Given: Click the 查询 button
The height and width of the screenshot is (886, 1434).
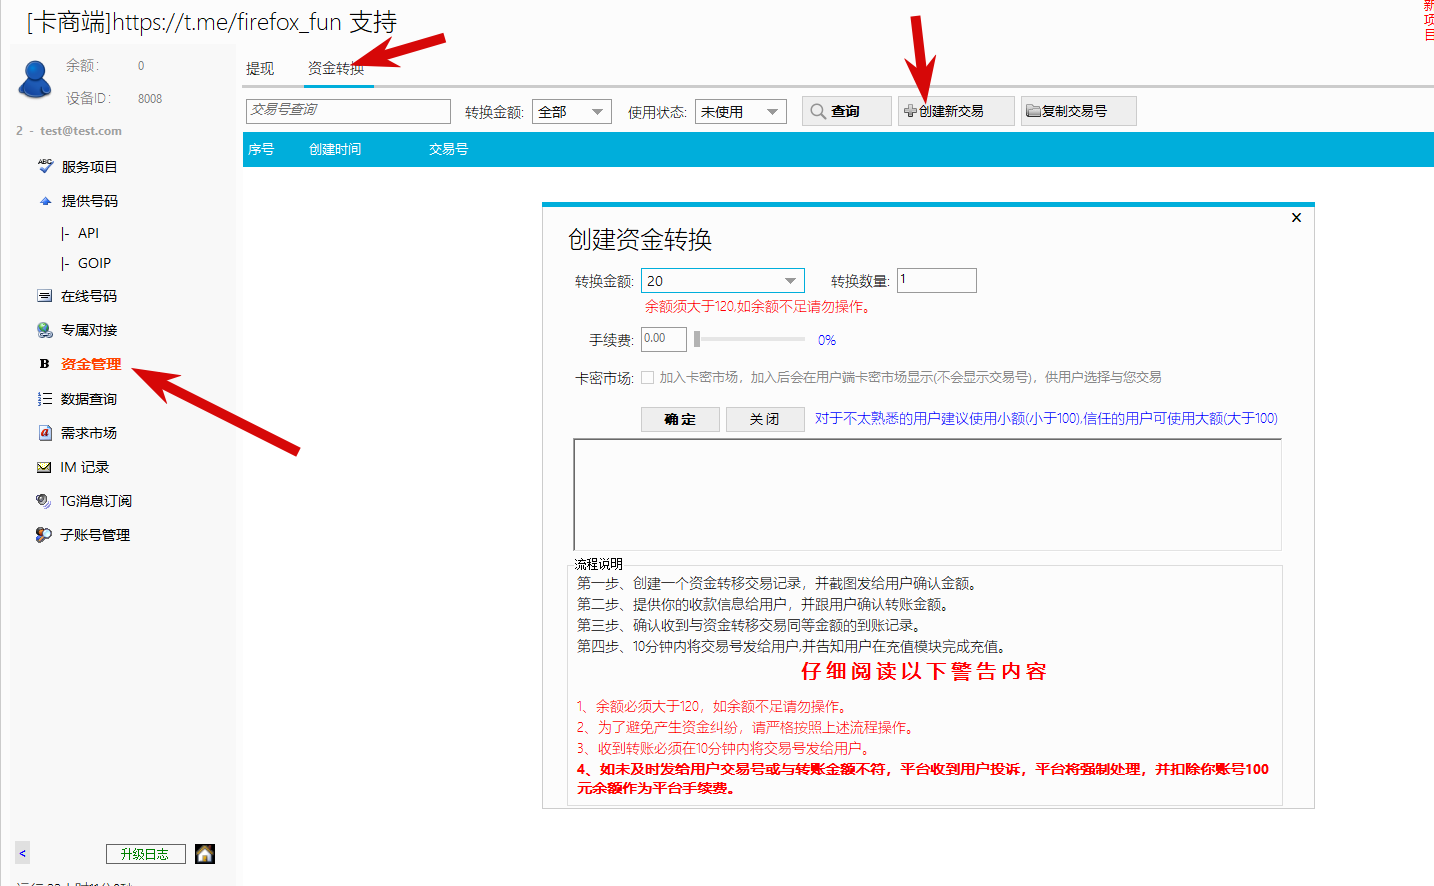Looking at the screenshot, I should [846, 111].
